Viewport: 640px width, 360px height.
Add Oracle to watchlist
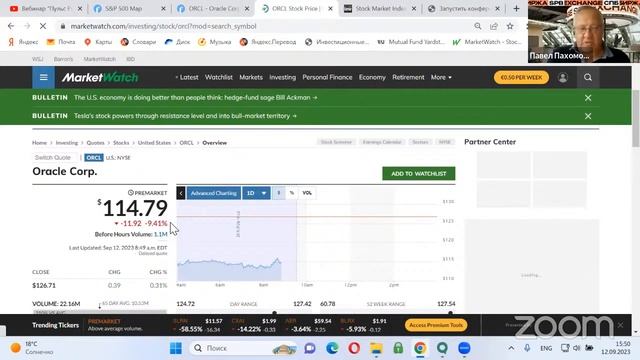(x=419, y=173)
